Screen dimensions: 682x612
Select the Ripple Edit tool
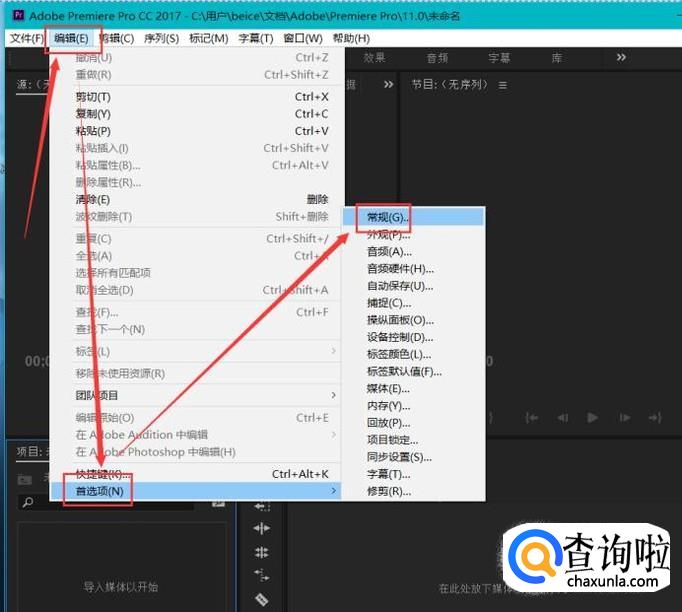point(262,528)
